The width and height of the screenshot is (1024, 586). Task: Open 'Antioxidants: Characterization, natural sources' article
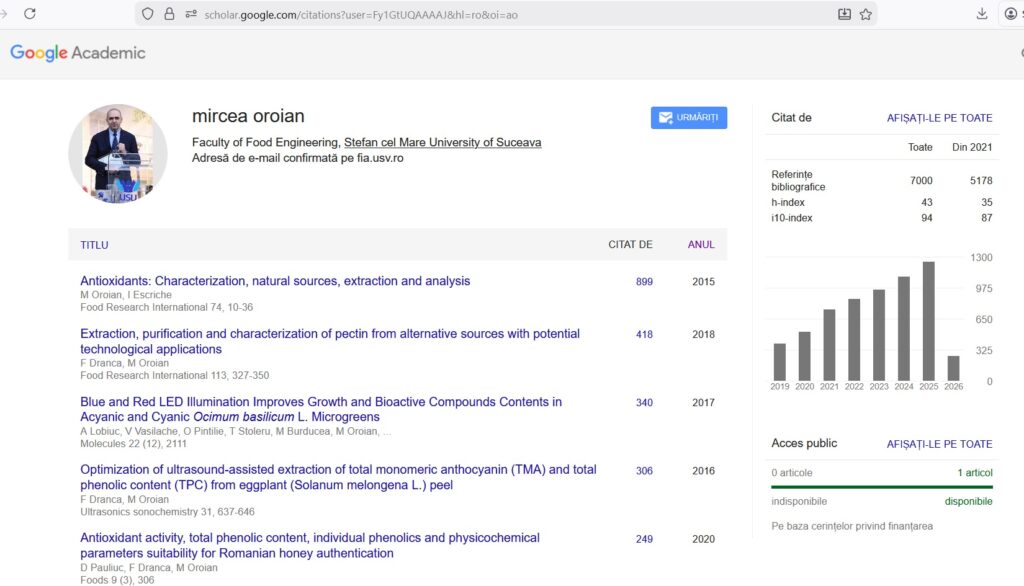coord(275,281)
